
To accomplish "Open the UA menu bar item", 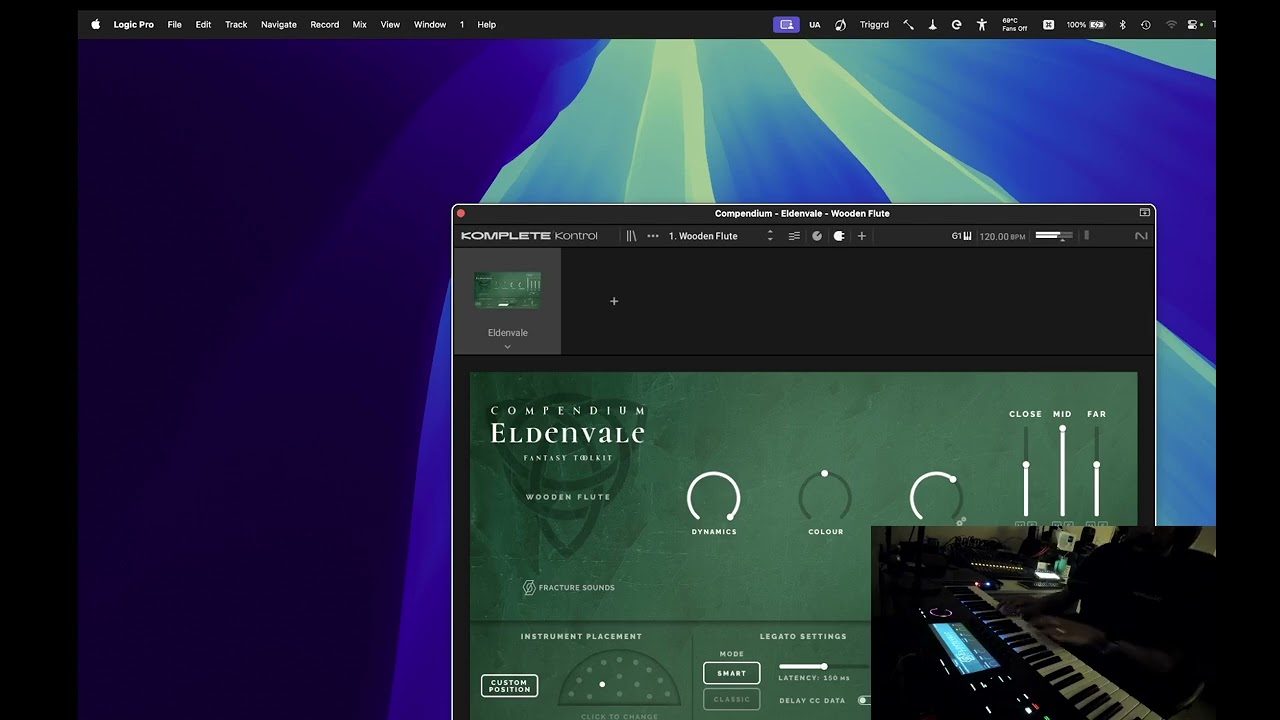I will point(814,24).
